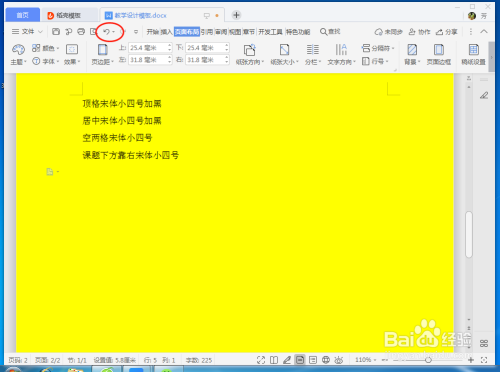The height and width of the screenshot is (372, 500).
Task: Toggle the page layout view button in status bar
Action: point(300,360)
